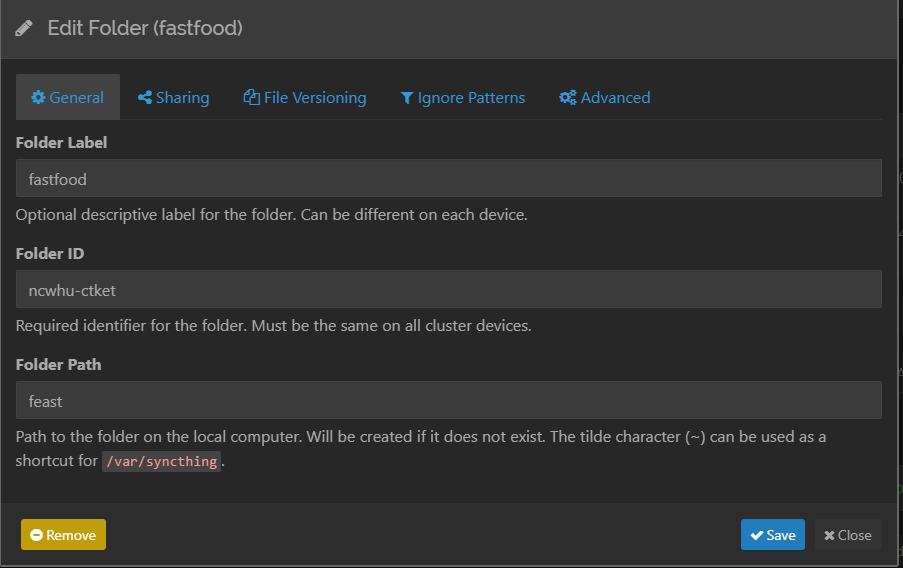Save the folder settings

pos(772,535)
